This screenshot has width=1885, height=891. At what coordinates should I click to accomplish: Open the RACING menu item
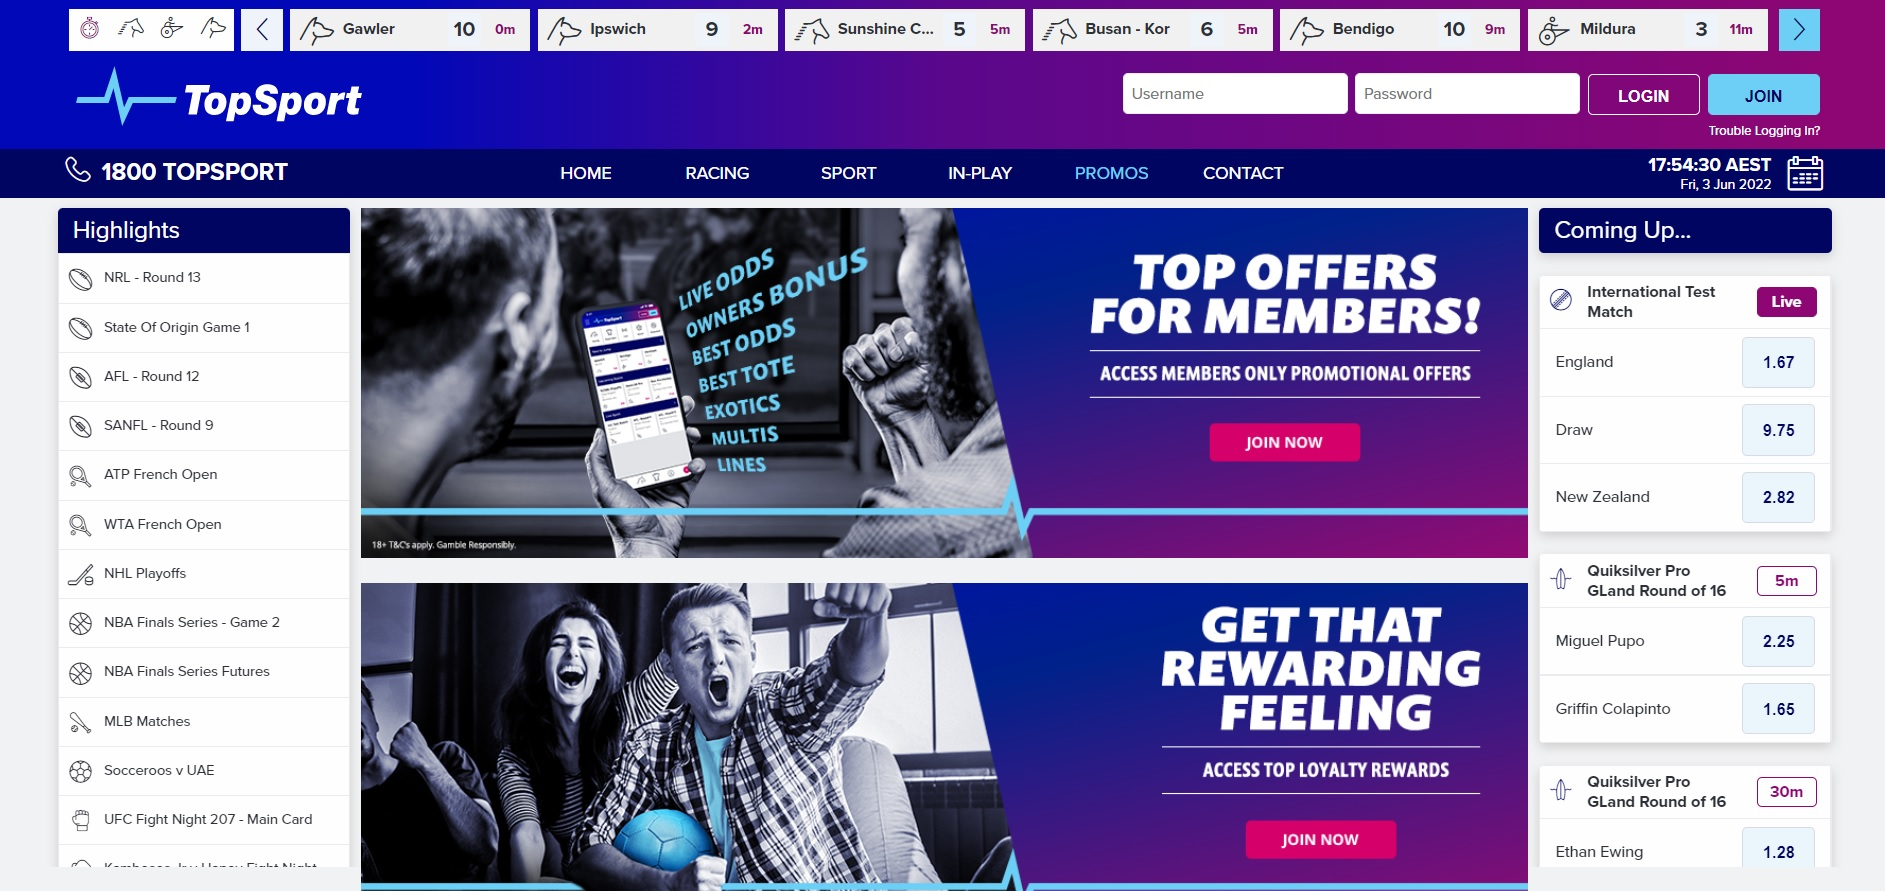(717, 173)
